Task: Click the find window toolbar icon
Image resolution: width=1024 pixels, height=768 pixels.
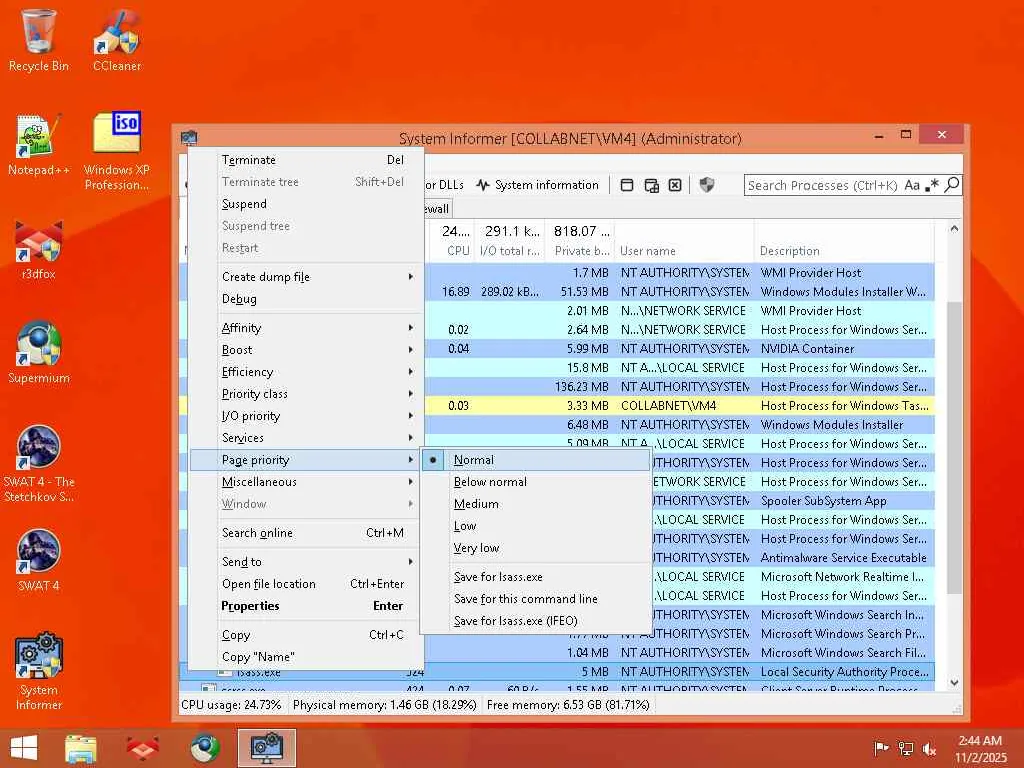Action: [x=626, y=185]
